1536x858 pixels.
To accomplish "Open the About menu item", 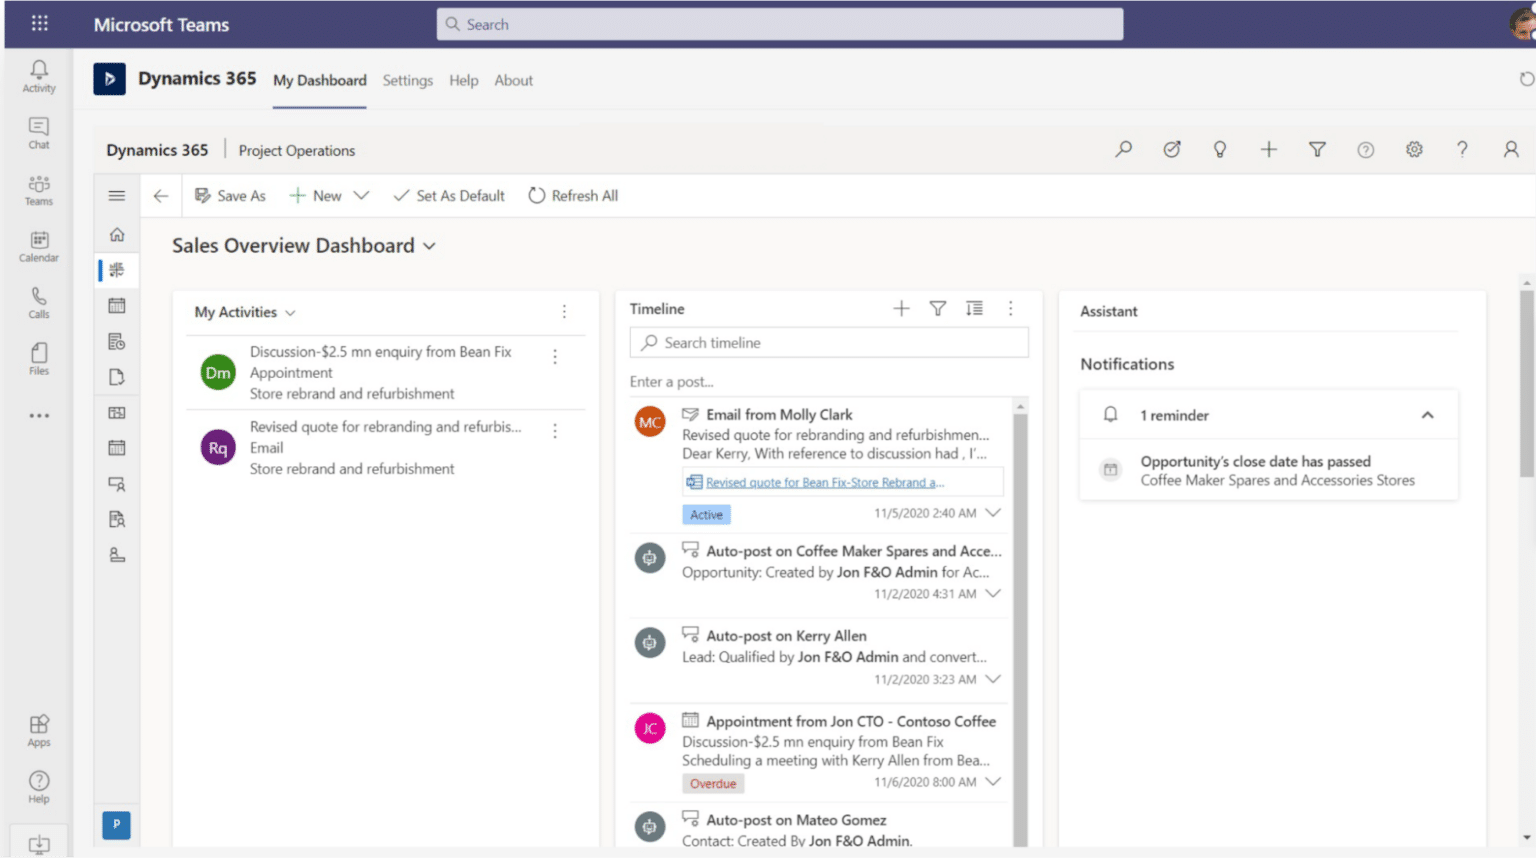I will [x=513, y=80].
